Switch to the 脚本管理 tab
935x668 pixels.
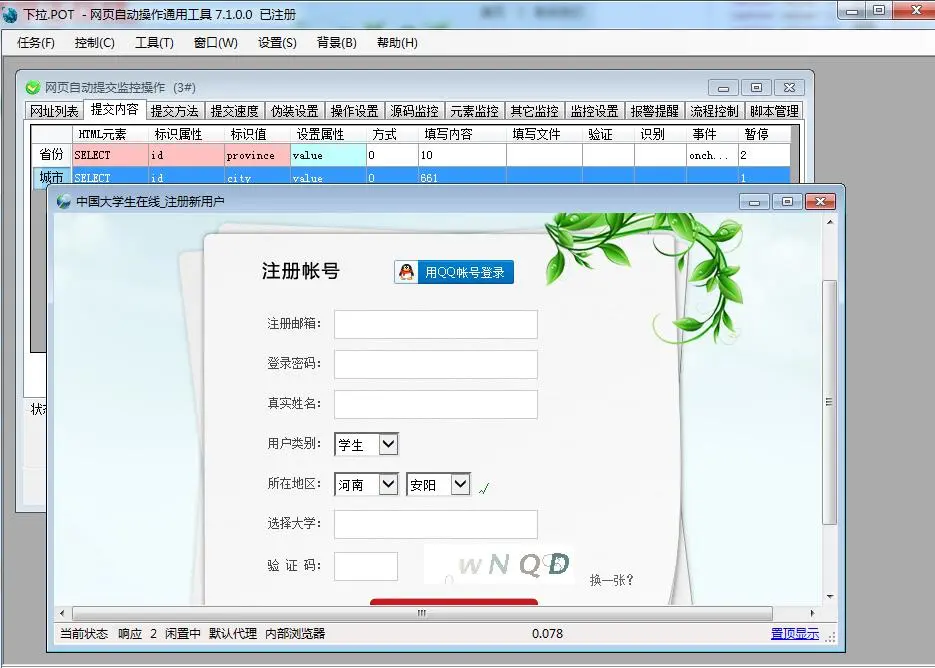tap(774, 111)
